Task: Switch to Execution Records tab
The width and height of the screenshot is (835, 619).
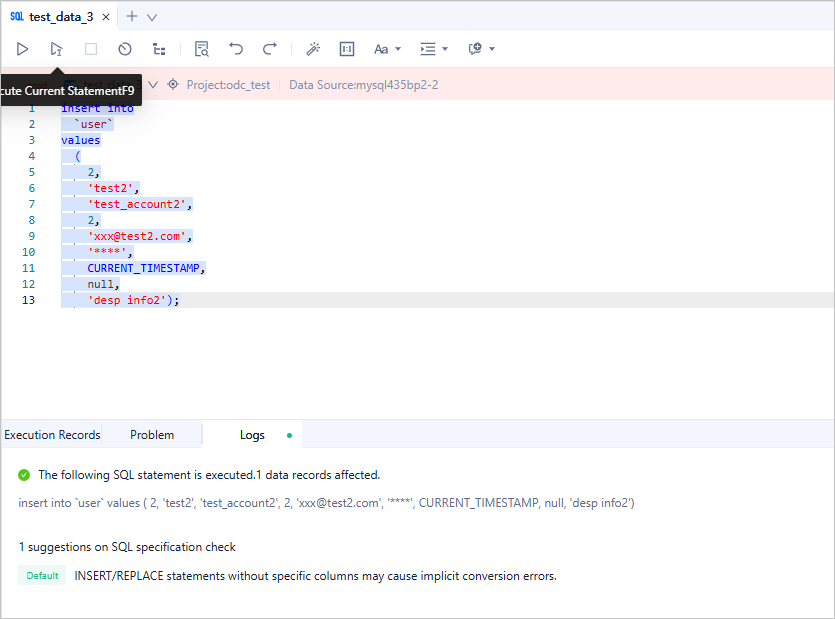Action: tap(52, 435)
